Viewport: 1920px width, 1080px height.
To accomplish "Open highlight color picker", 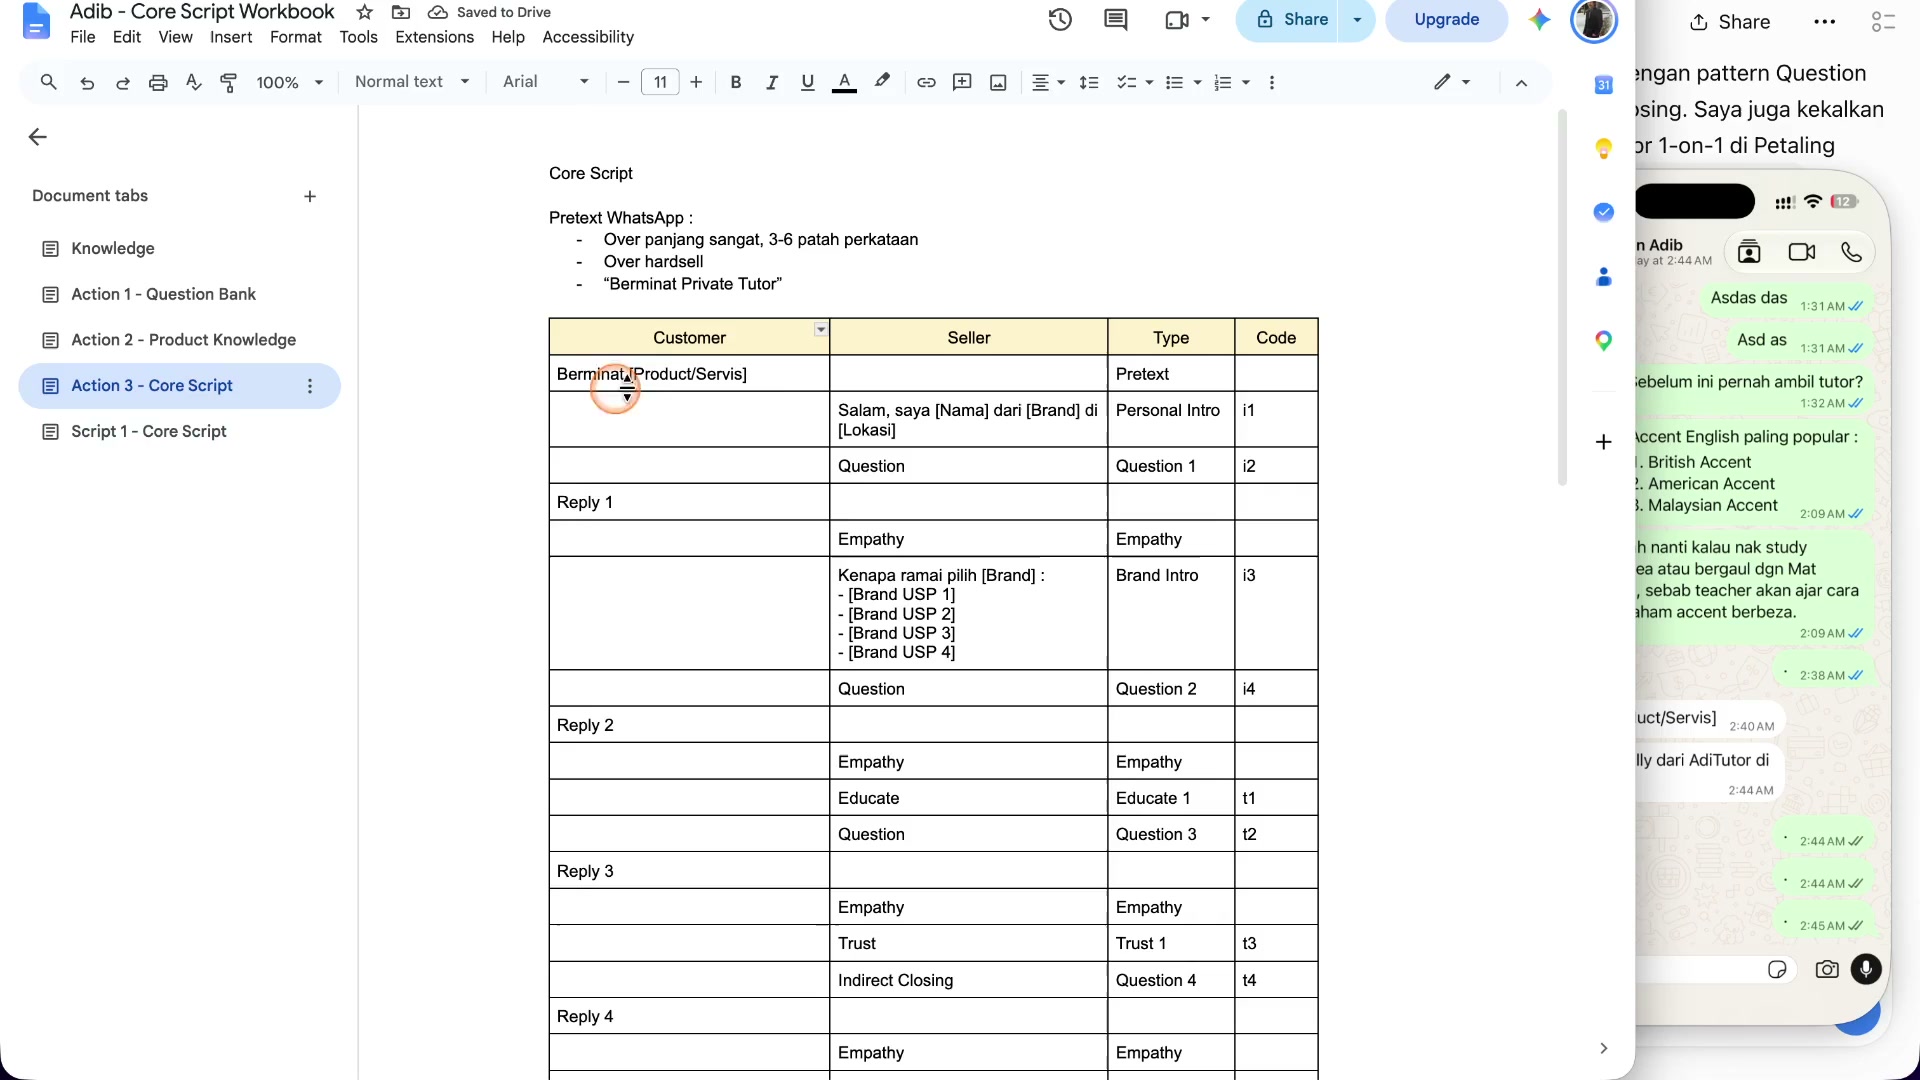I will click(881, 82).
